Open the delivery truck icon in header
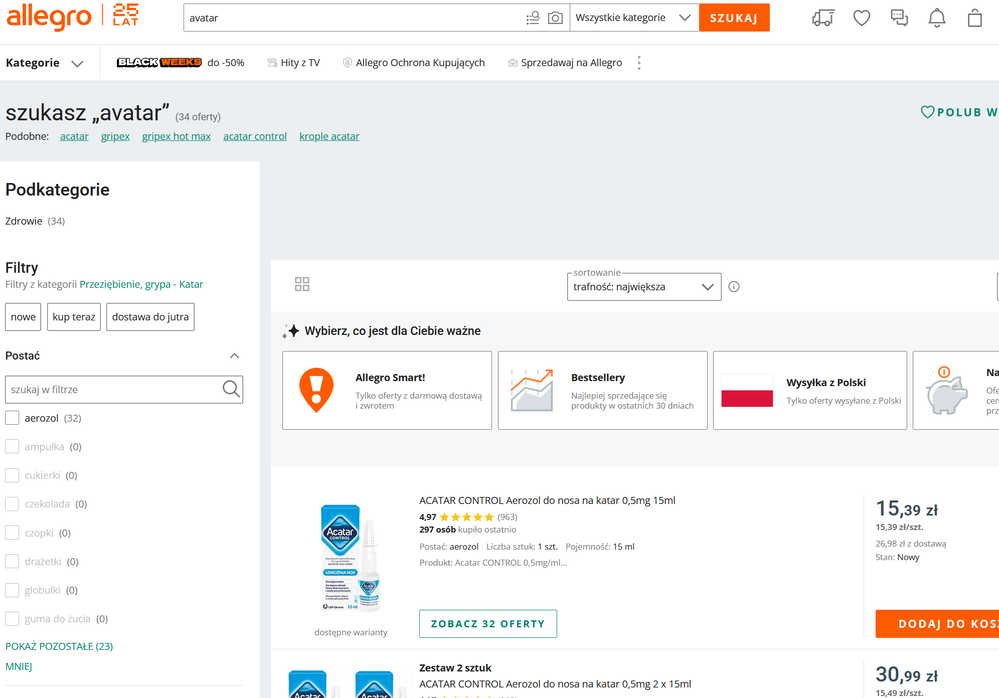Viewport: 999px width, 698px height. coord(823,18)
